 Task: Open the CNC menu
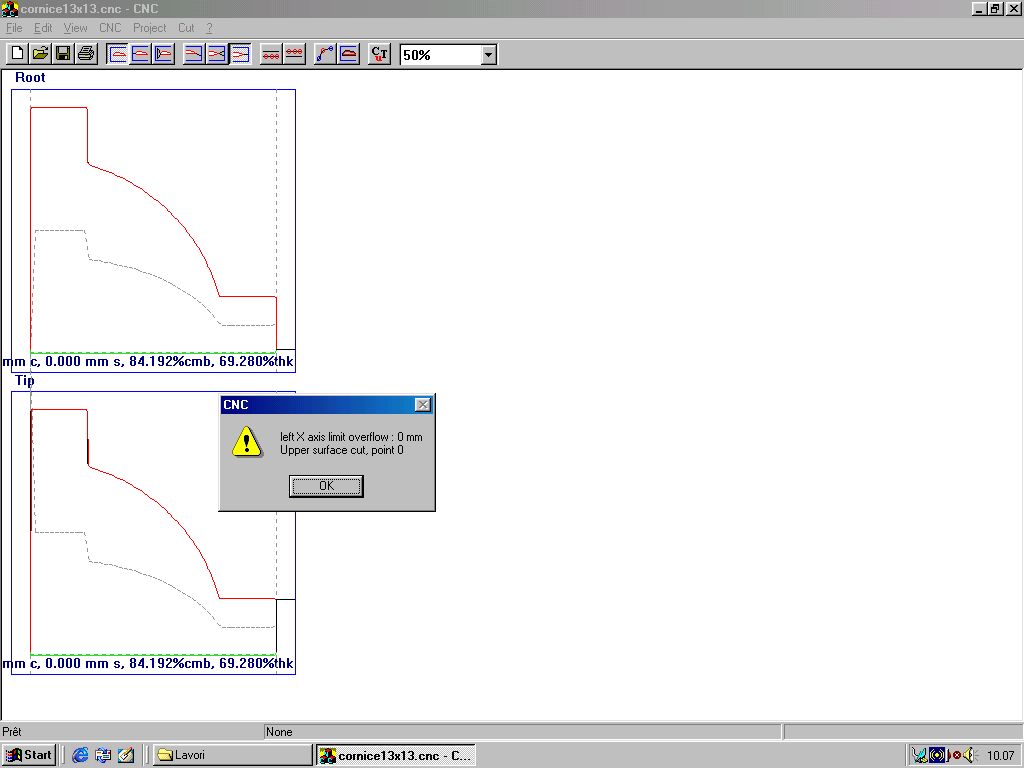[x=110, y=28]
